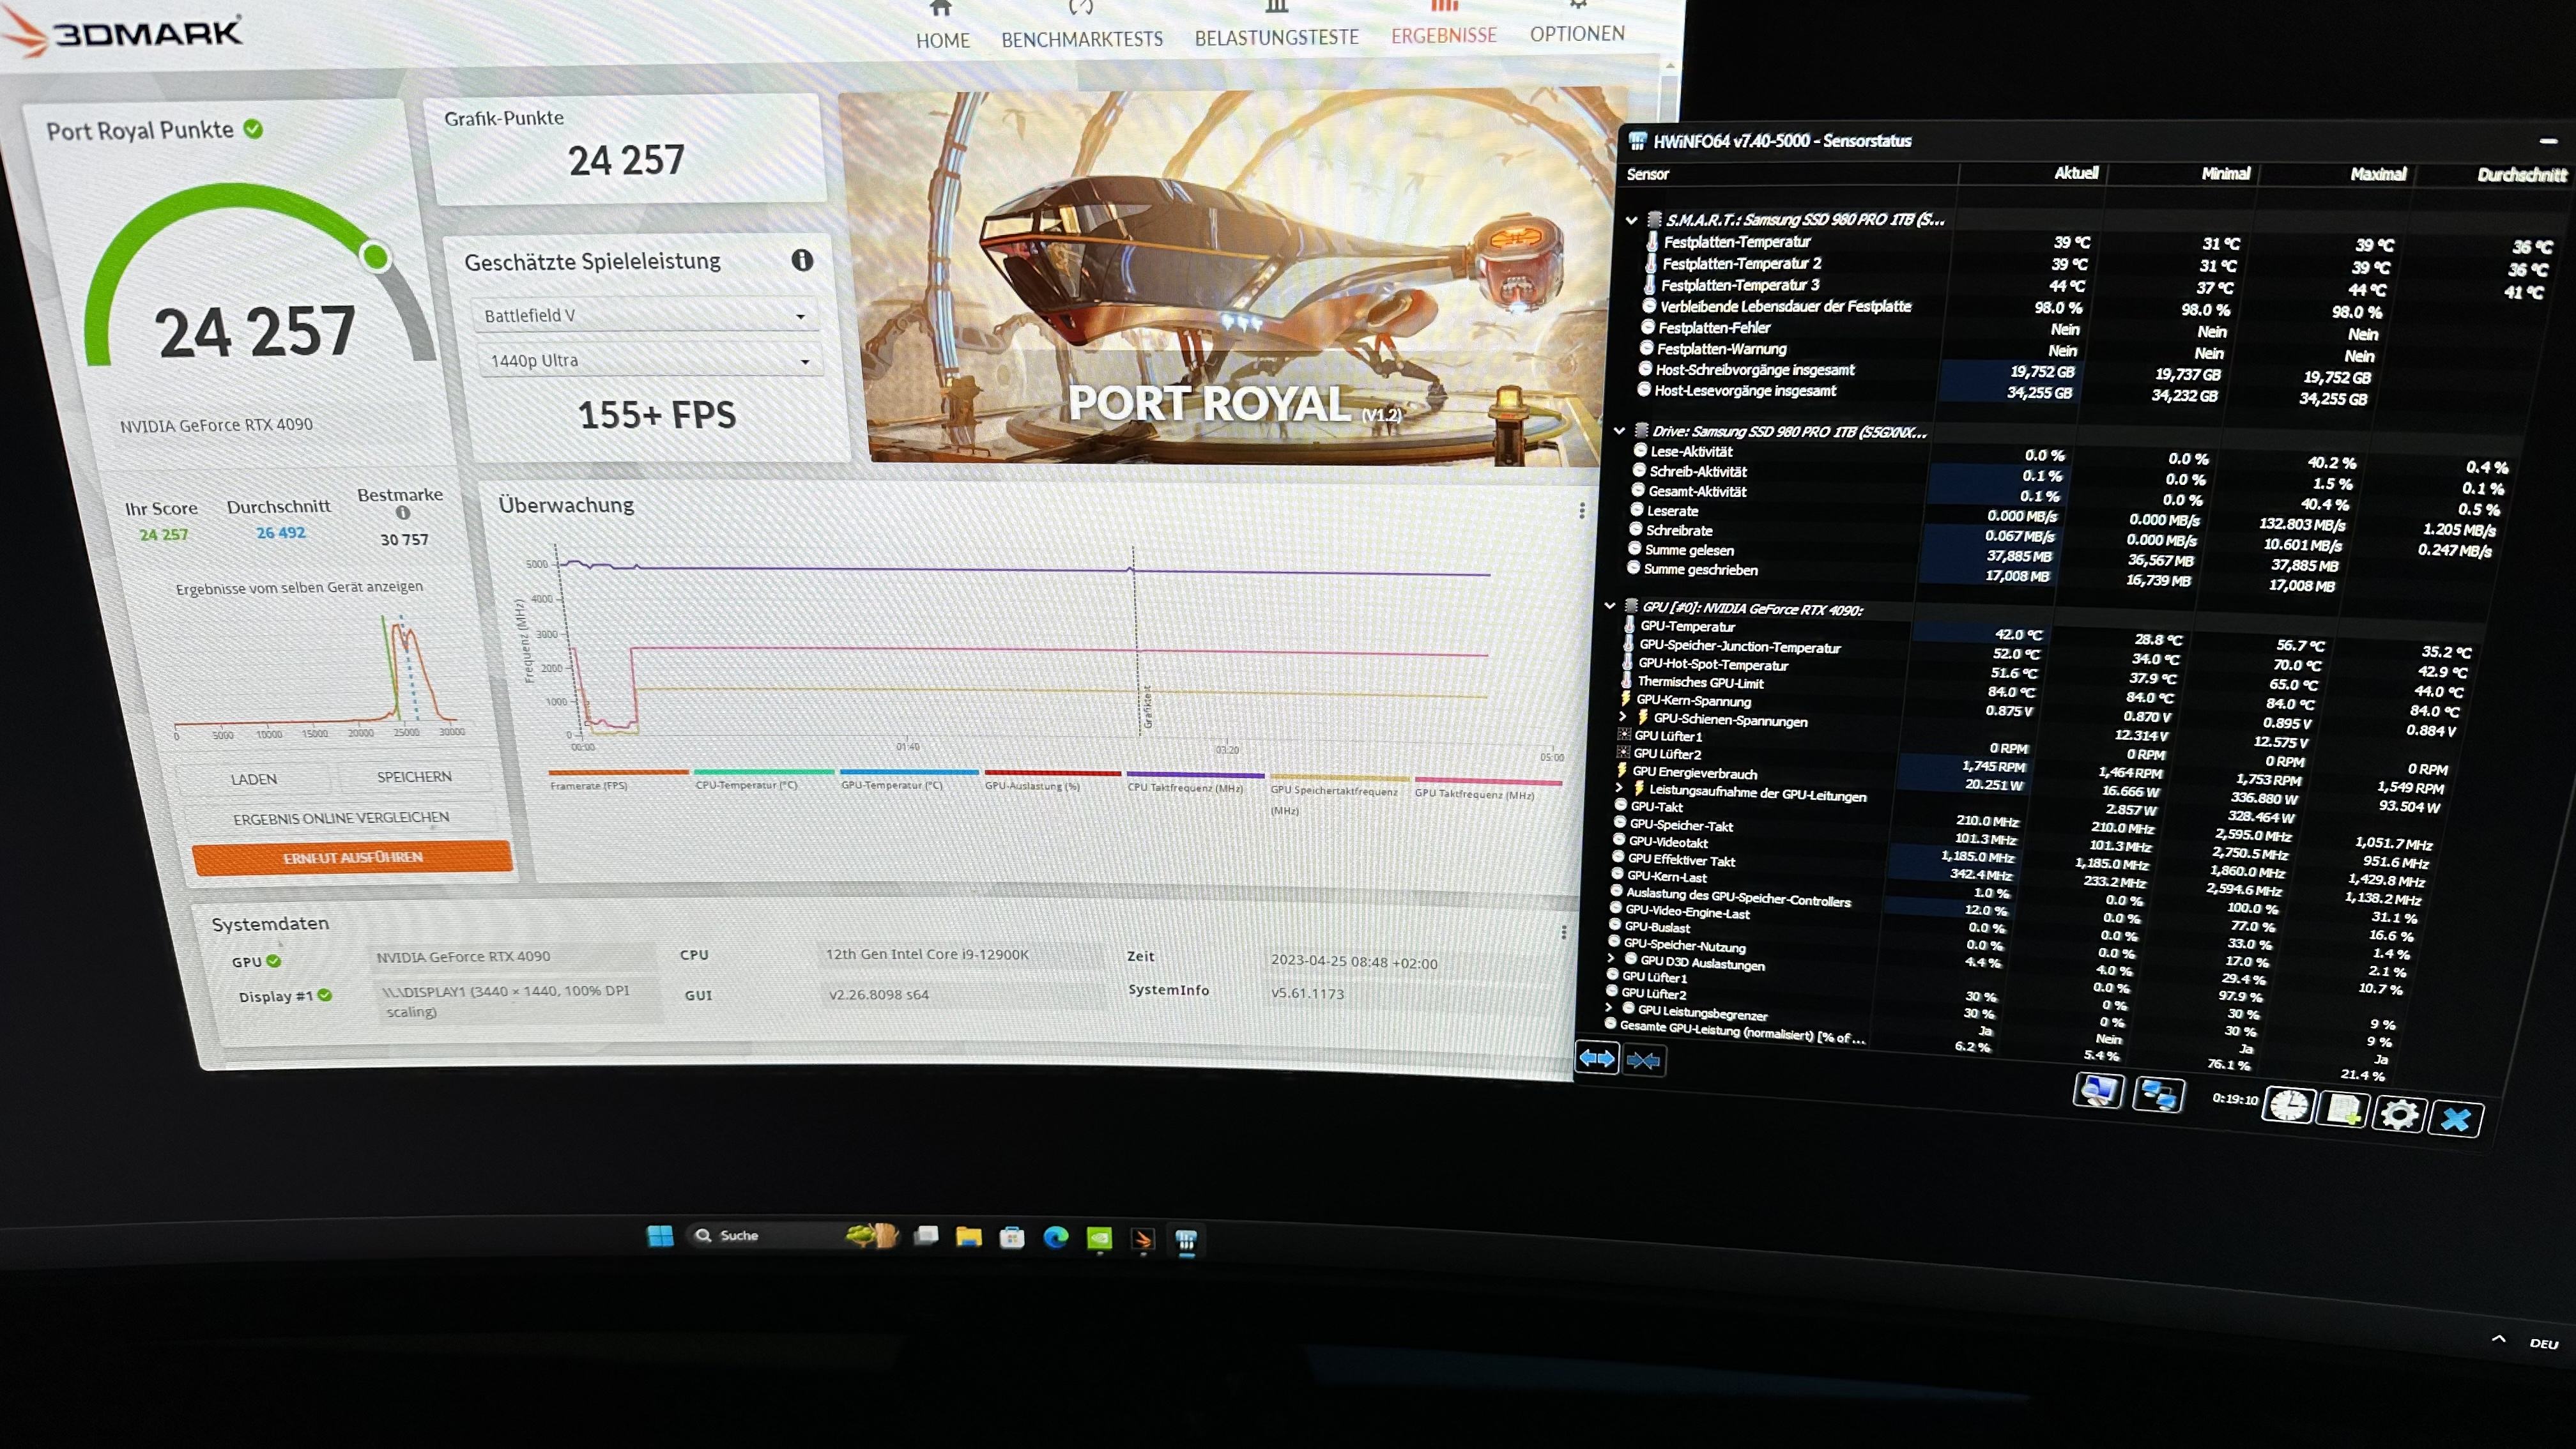Click Windows taskbar Suche field
The width and height of the screenshot is (2576, 1449).
(740, 1236)
